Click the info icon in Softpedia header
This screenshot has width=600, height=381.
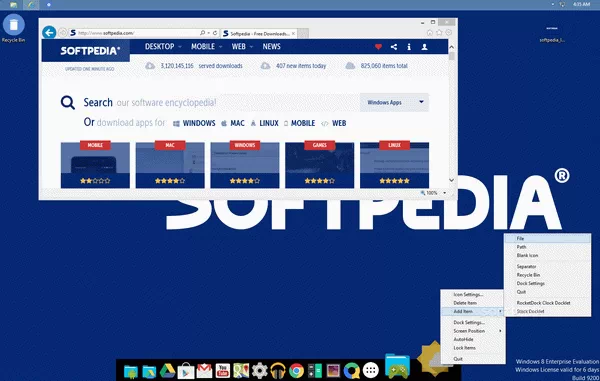409,47
